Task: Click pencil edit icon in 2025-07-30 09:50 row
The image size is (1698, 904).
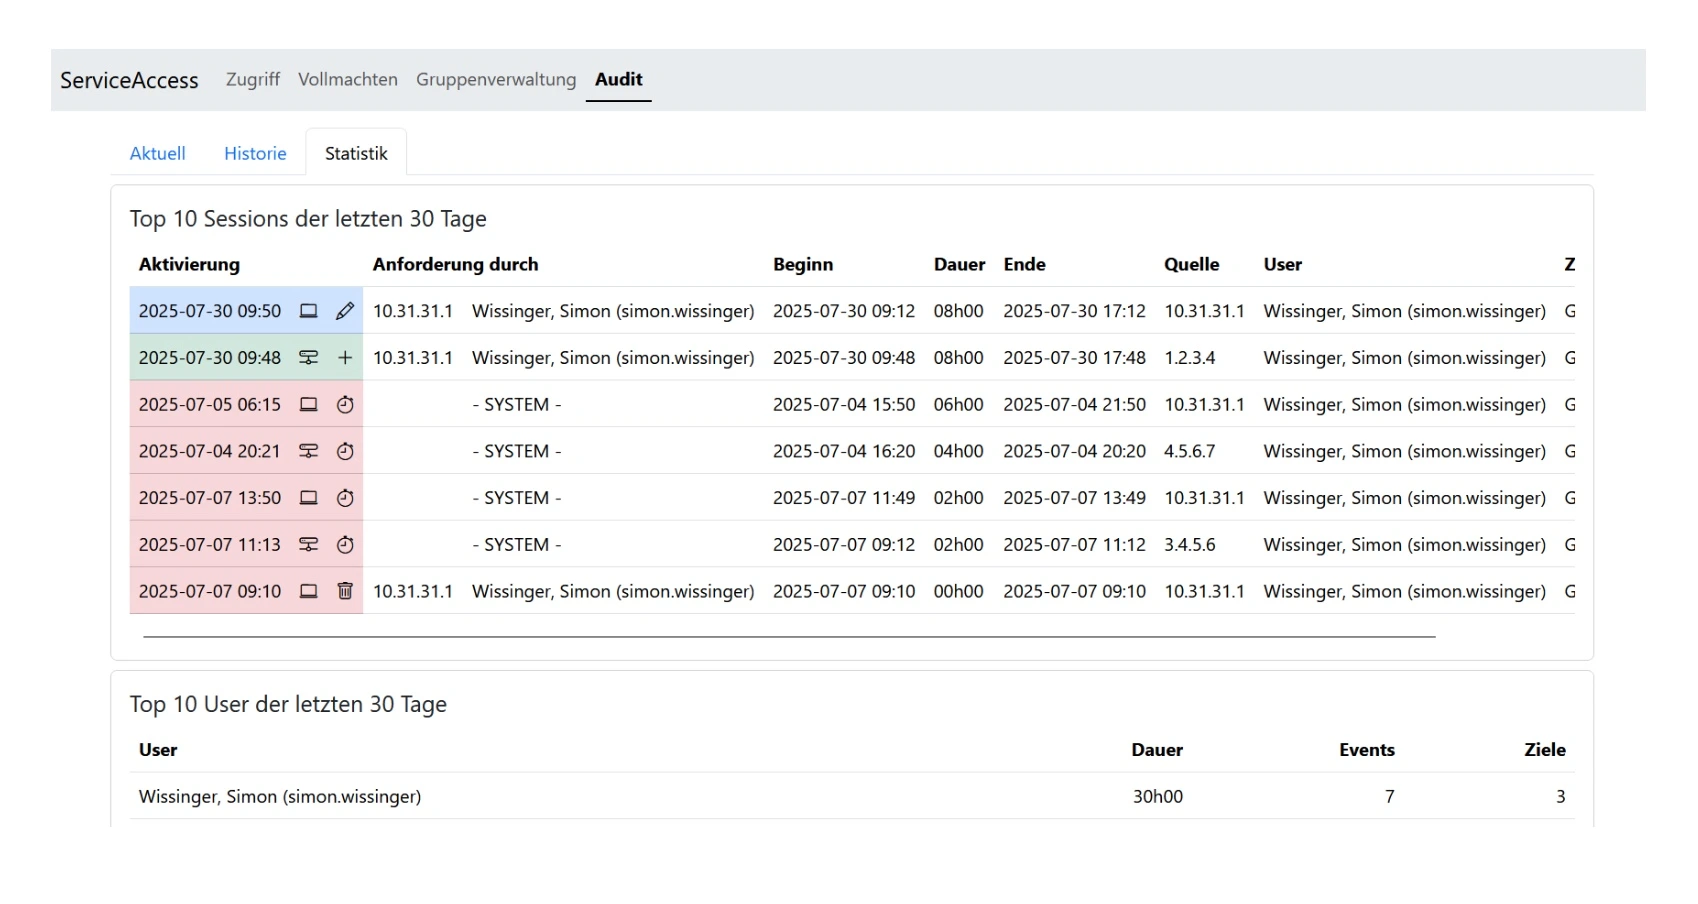Action: tap(345, 311)
